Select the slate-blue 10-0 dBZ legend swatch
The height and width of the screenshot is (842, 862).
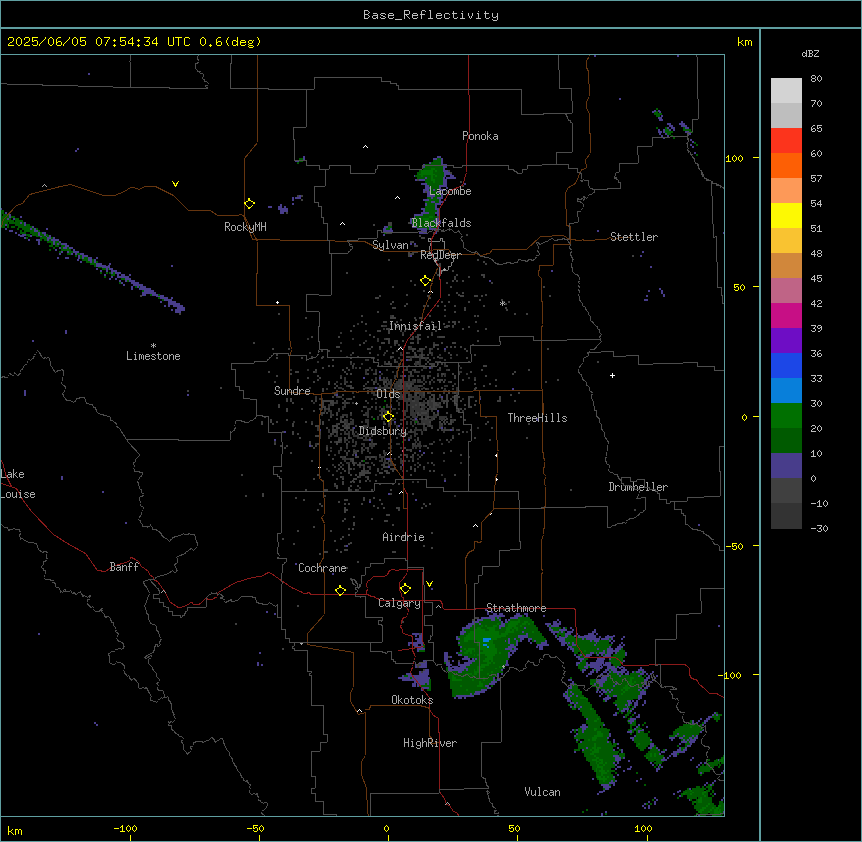(x=786, y=466)
